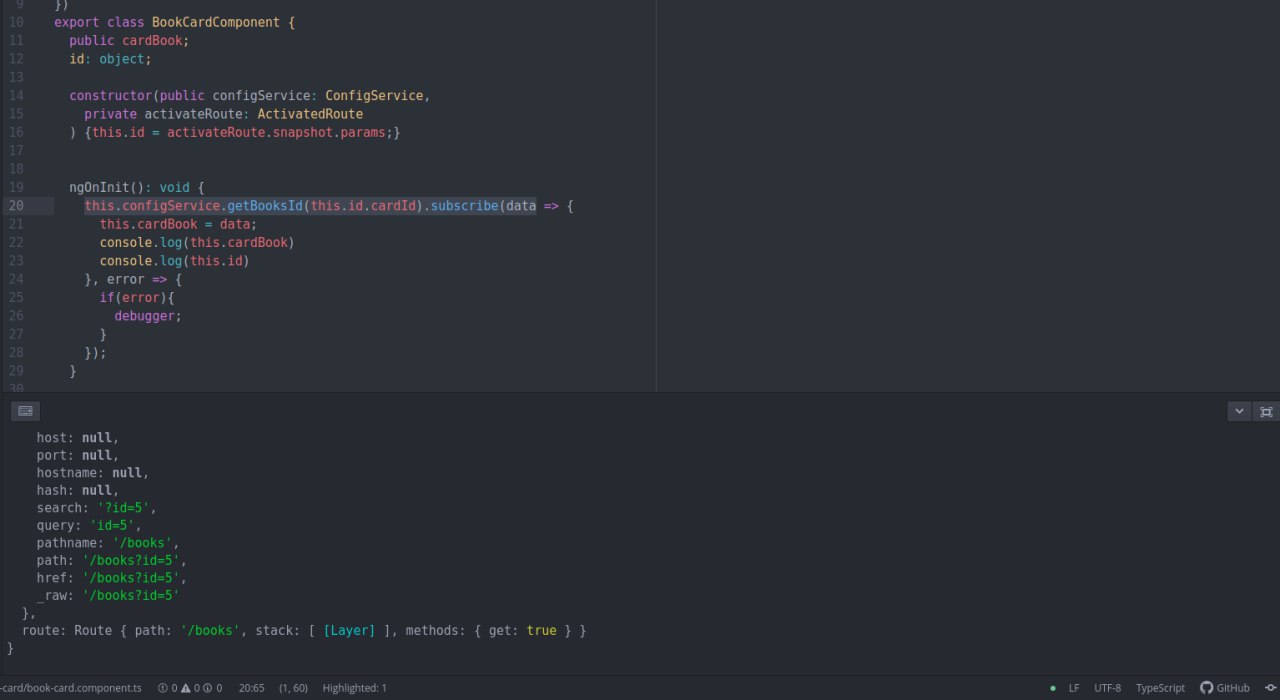Open the linter warning count icon
Viewport: 1280px width, 700px height.
click(x=190, y=688)
